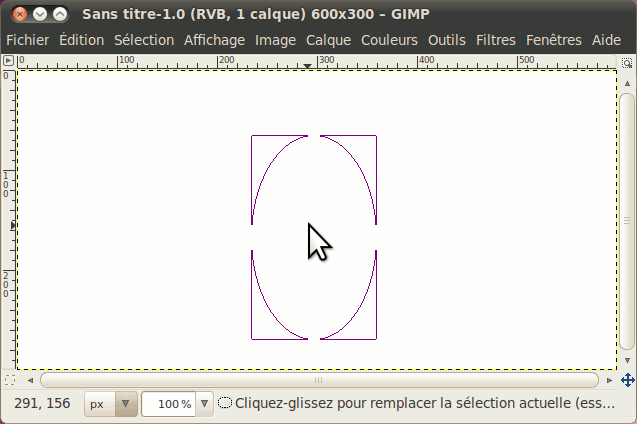This screenshot has width=637, height=424.
Task: Open the Filtres menu
Action: pos(495,40)
